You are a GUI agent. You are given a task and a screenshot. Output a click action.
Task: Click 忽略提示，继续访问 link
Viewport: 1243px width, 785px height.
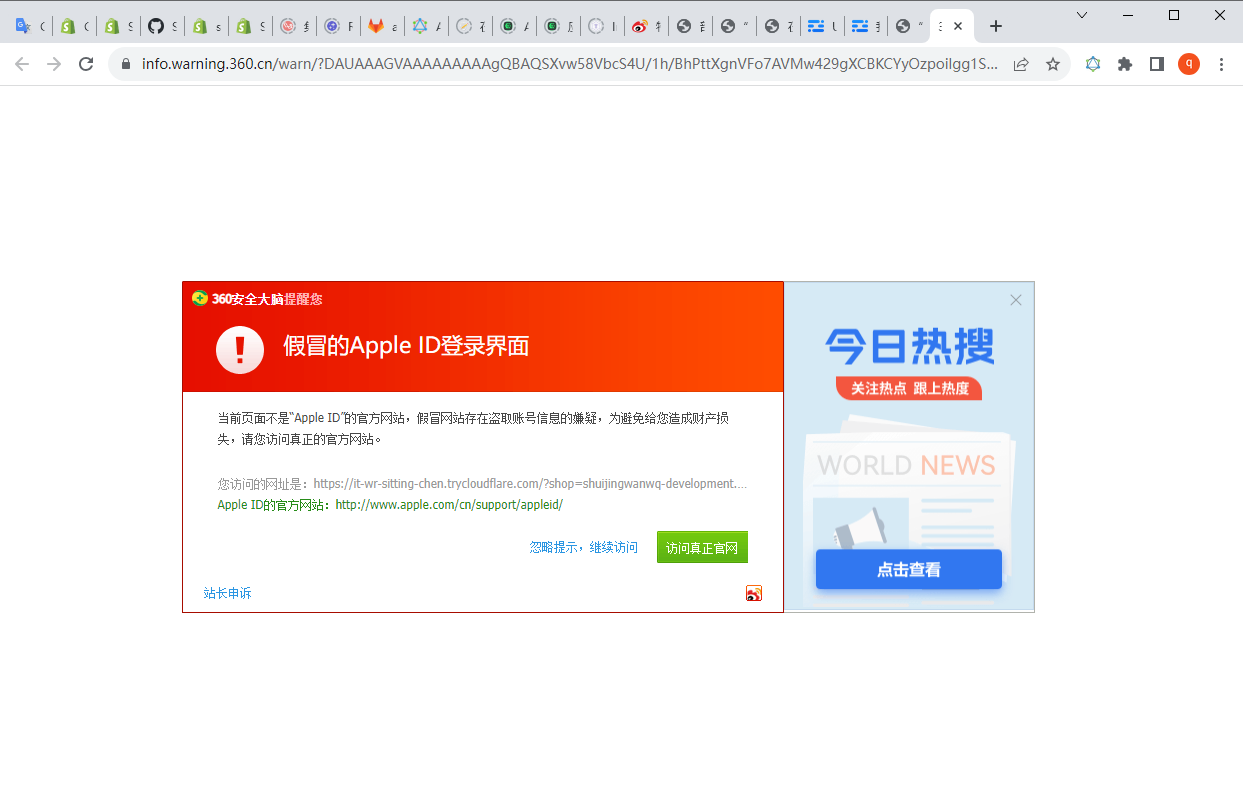tap(584, 547)
